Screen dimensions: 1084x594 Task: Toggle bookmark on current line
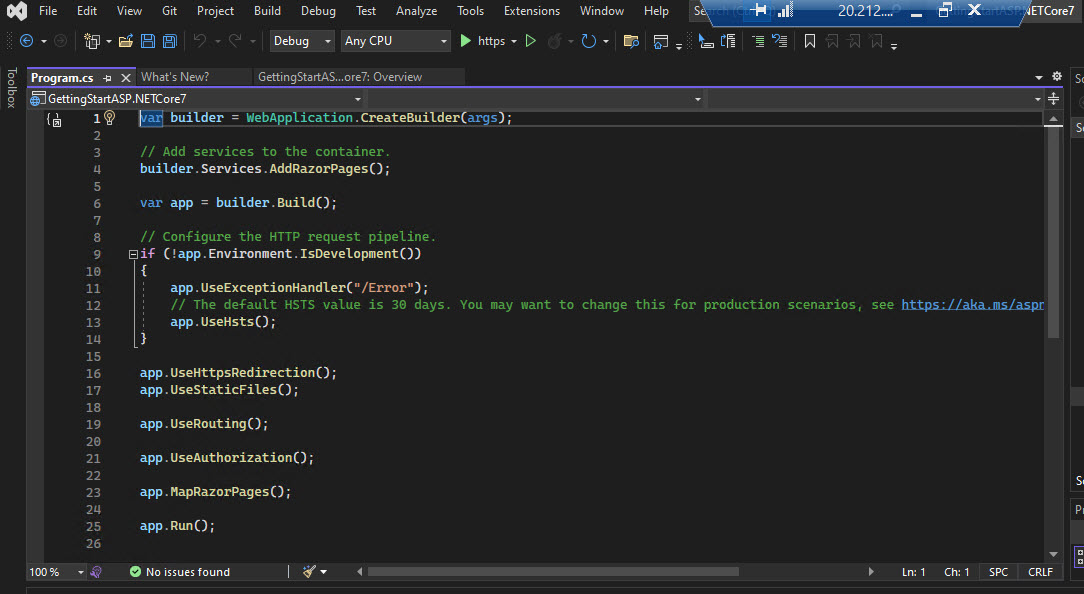(x=810, y=41)
